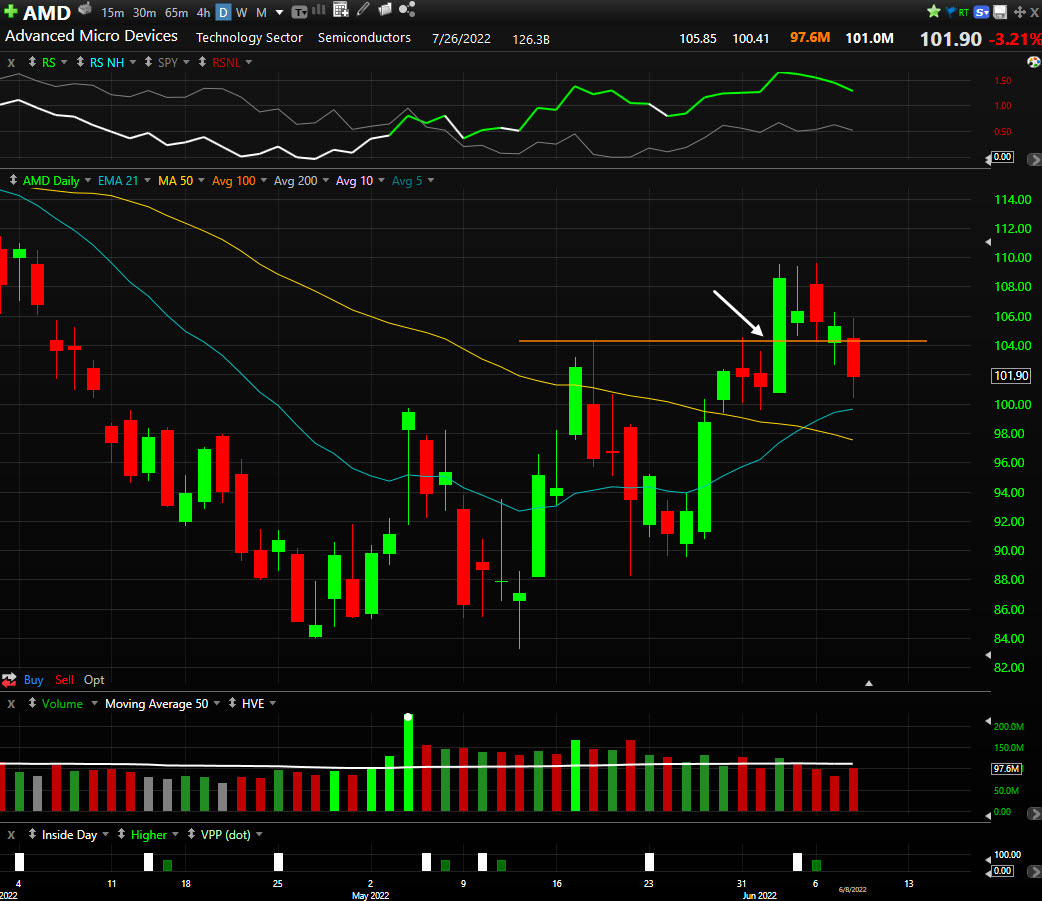This screenshot has width=1042, height=901.
Task: Click the save floppy disk icon
Action: [1000, 12]
